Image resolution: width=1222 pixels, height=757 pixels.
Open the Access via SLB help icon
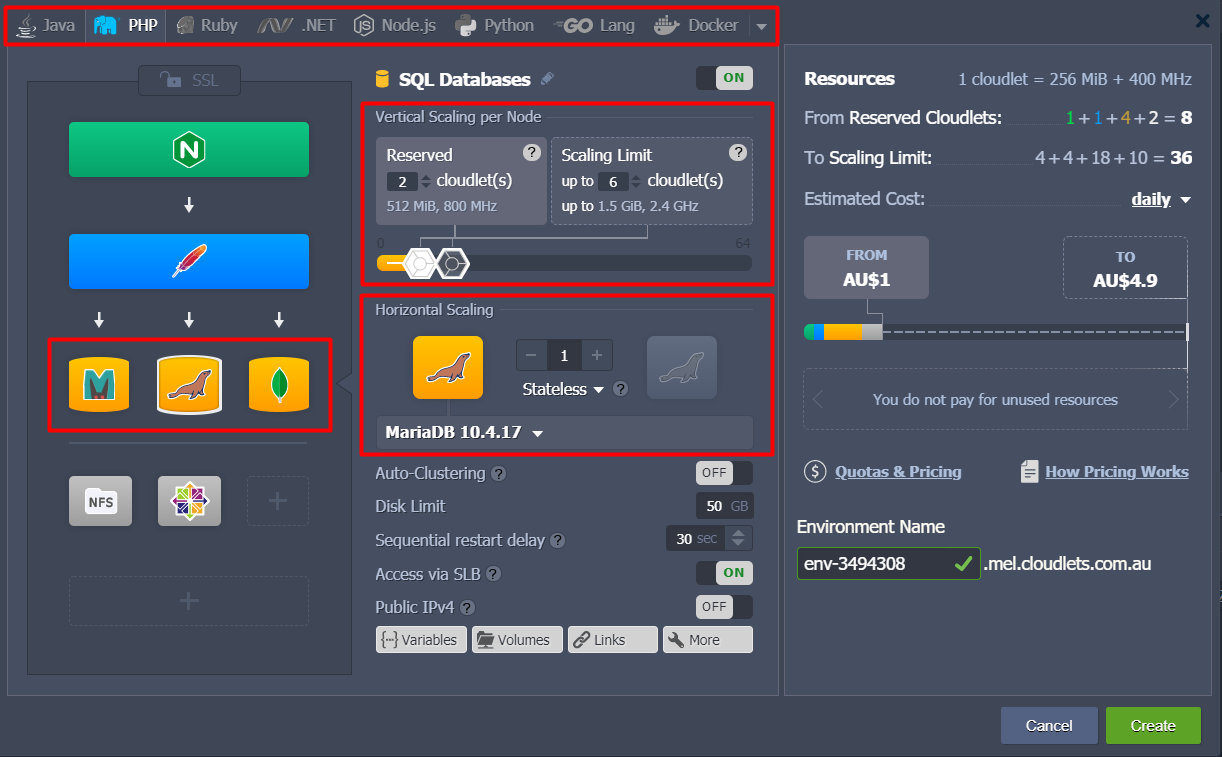[x=493, y=574]
